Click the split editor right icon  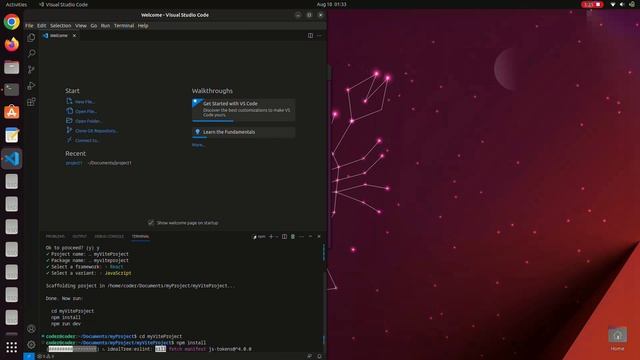pyautogui.click(x=310, y=36)
